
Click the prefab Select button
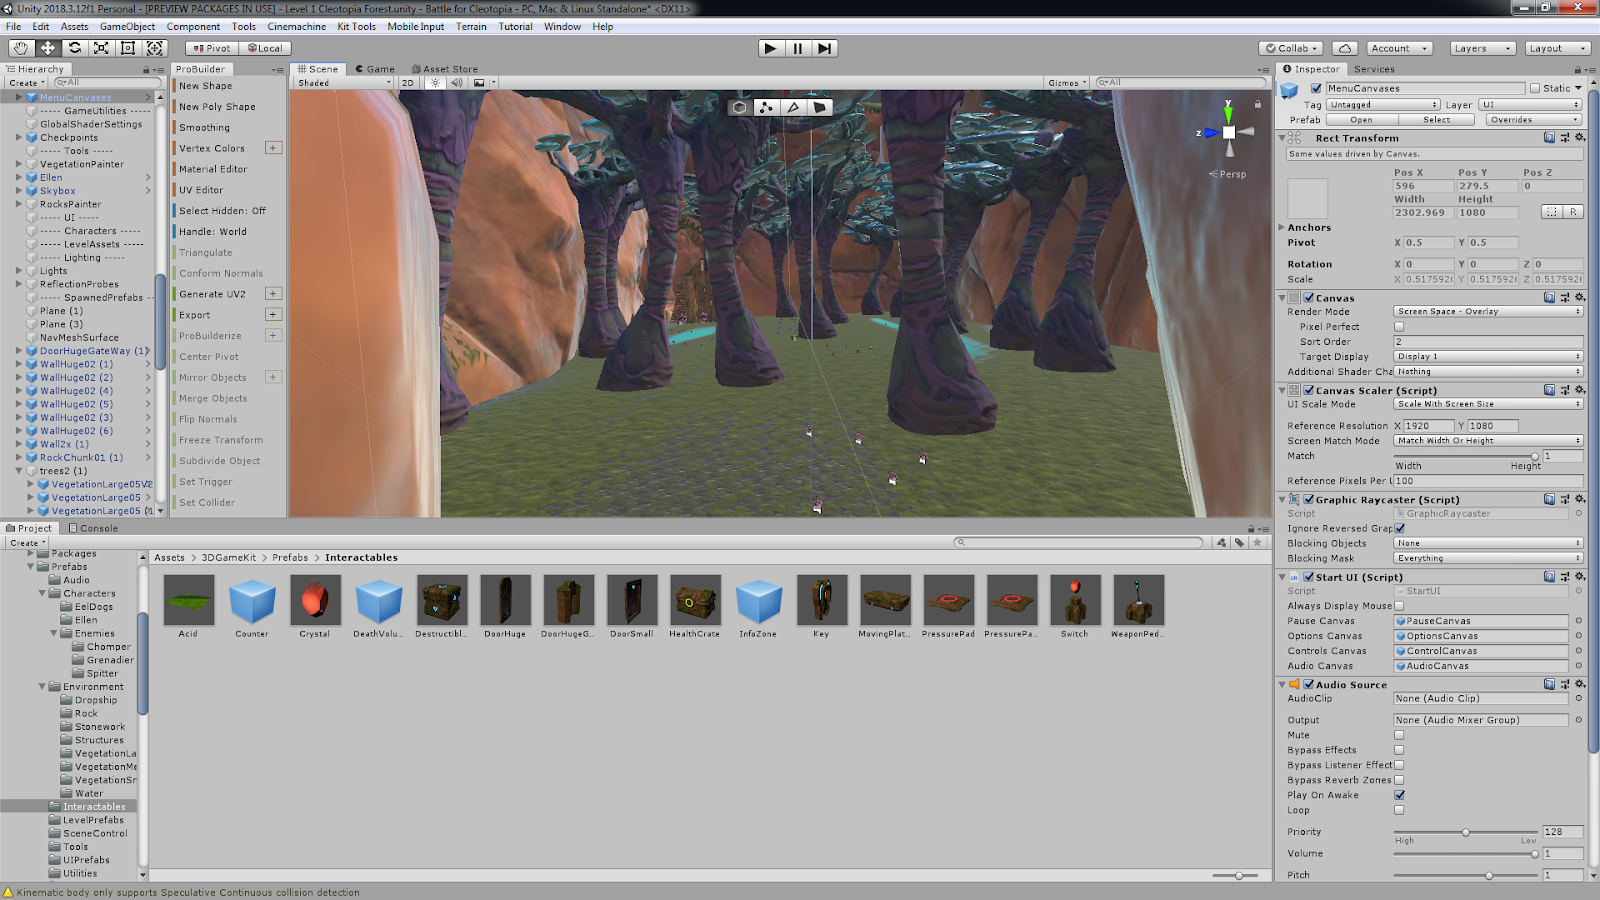coord(1436,120)
